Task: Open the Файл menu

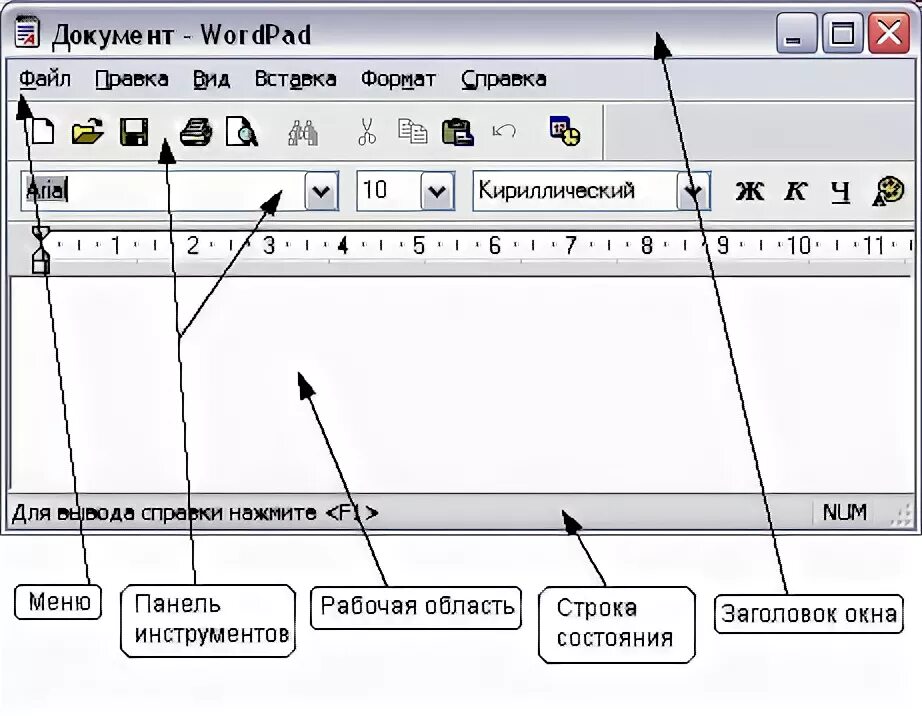Action: click(x=45, y=79)
